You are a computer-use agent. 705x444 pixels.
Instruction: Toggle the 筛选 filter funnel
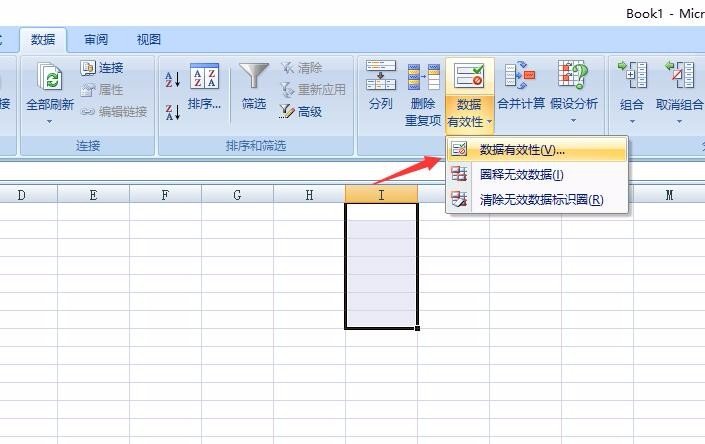click(x=254, y=88)
